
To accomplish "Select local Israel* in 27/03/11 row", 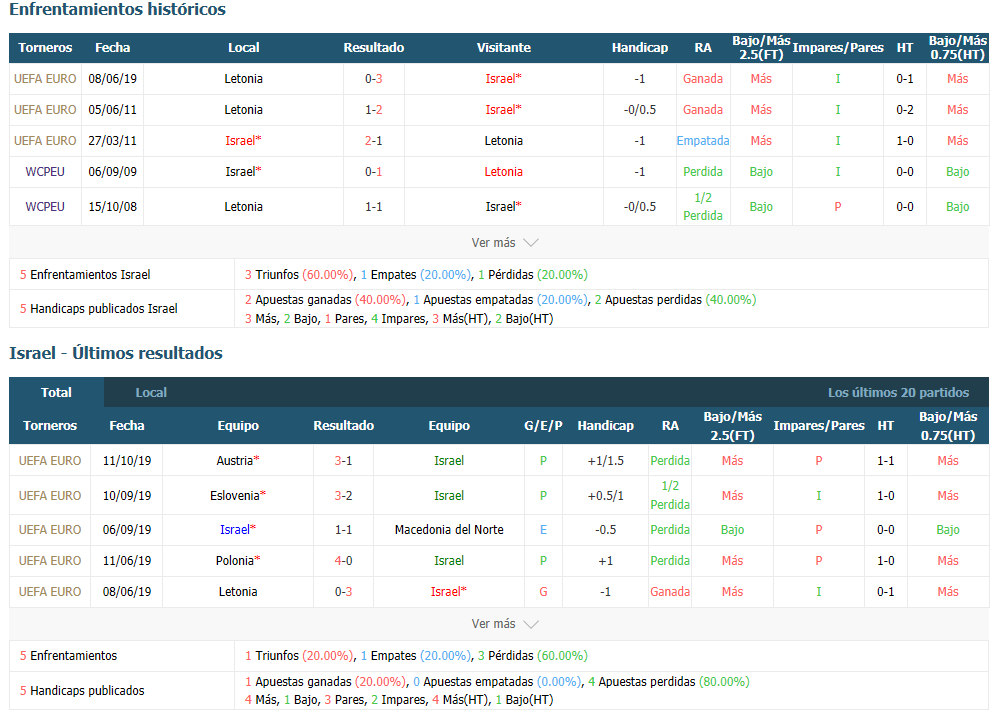I will pos(243,141).
